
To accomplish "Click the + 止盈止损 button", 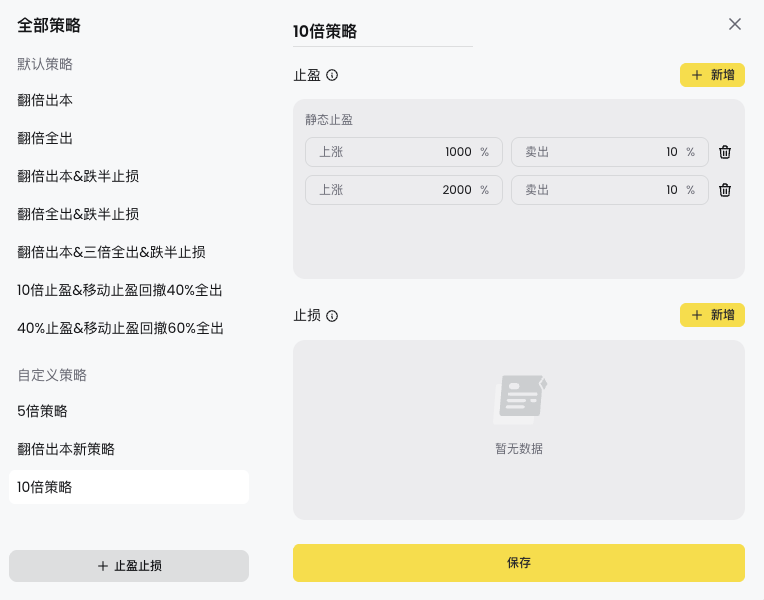I will pos(129,566).
